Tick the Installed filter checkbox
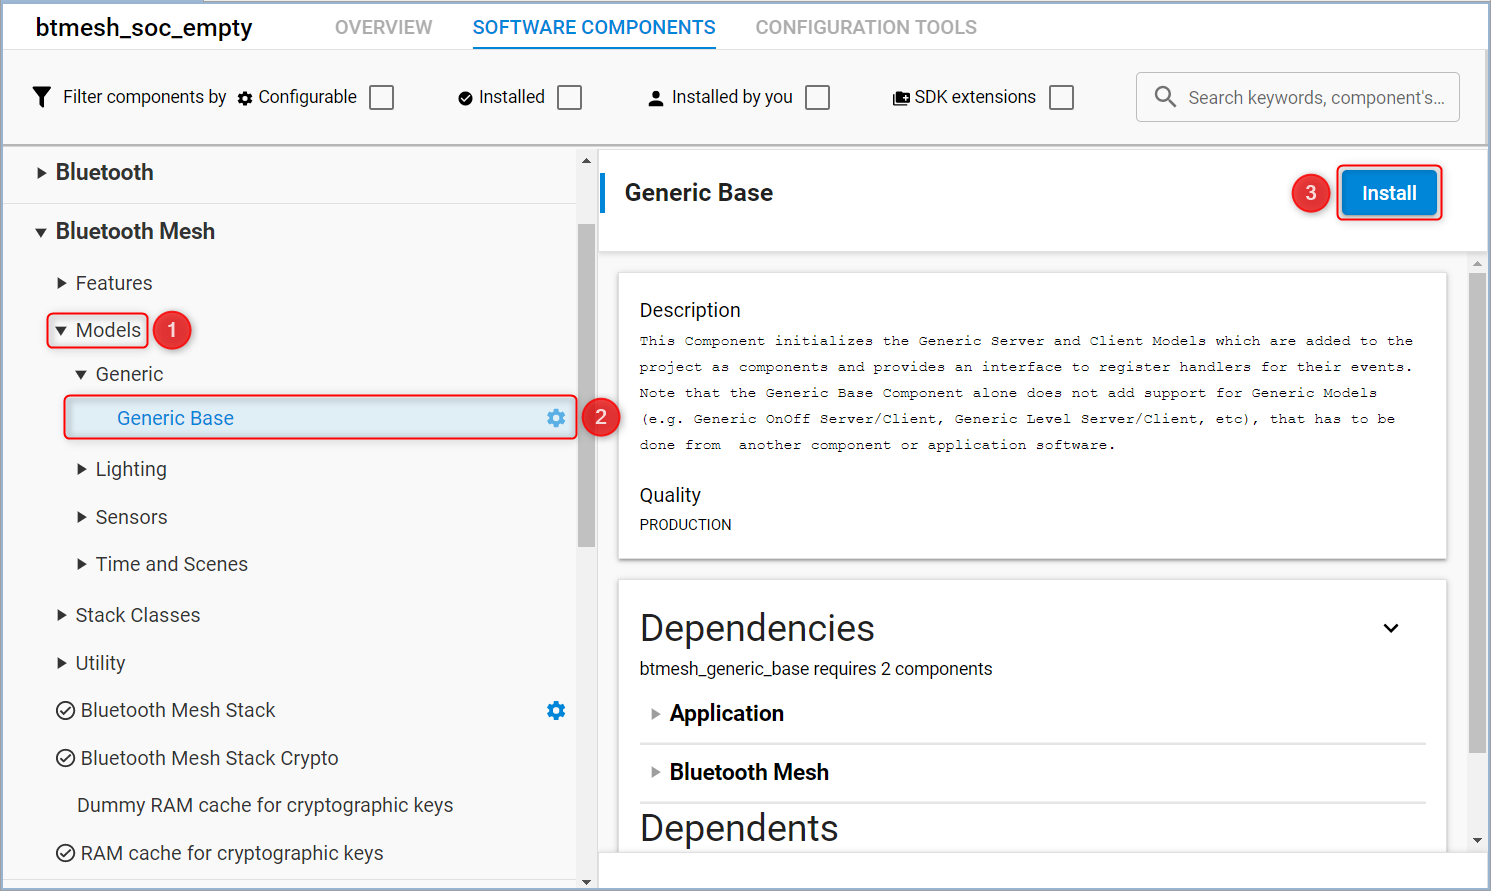 click(569, 97)
